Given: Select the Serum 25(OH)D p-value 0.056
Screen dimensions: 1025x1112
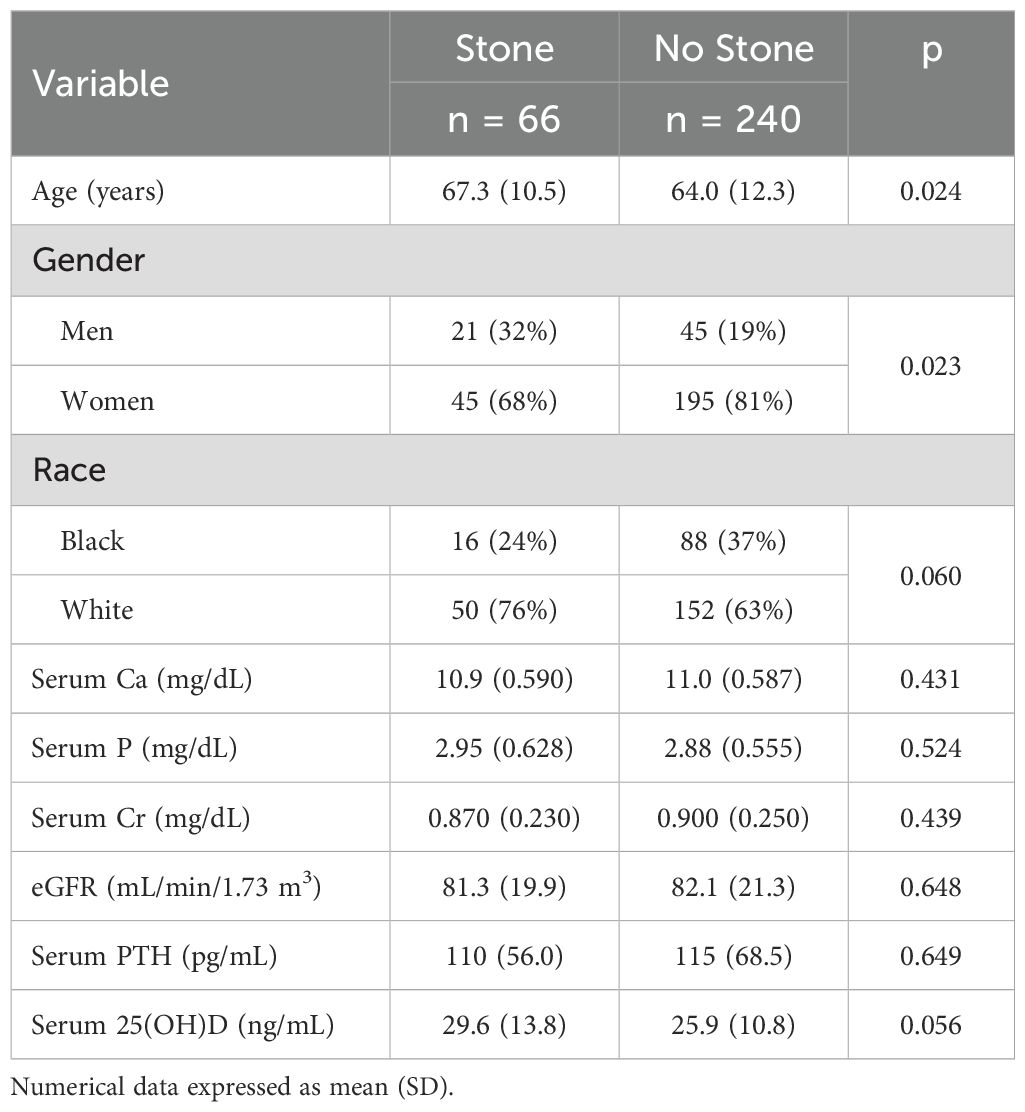Looking at the screenshot, I should (931, 1025).
